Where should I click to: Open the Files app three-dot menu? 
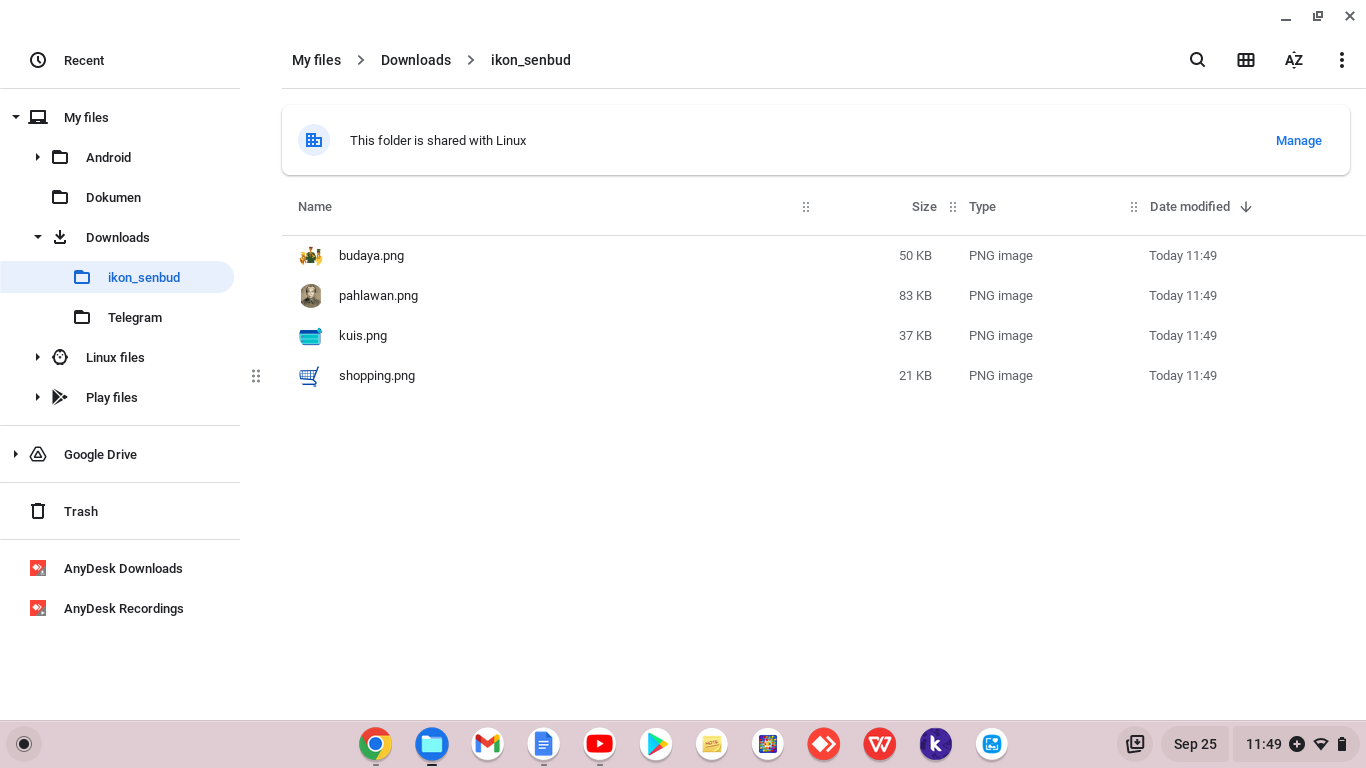point(1342,60)
